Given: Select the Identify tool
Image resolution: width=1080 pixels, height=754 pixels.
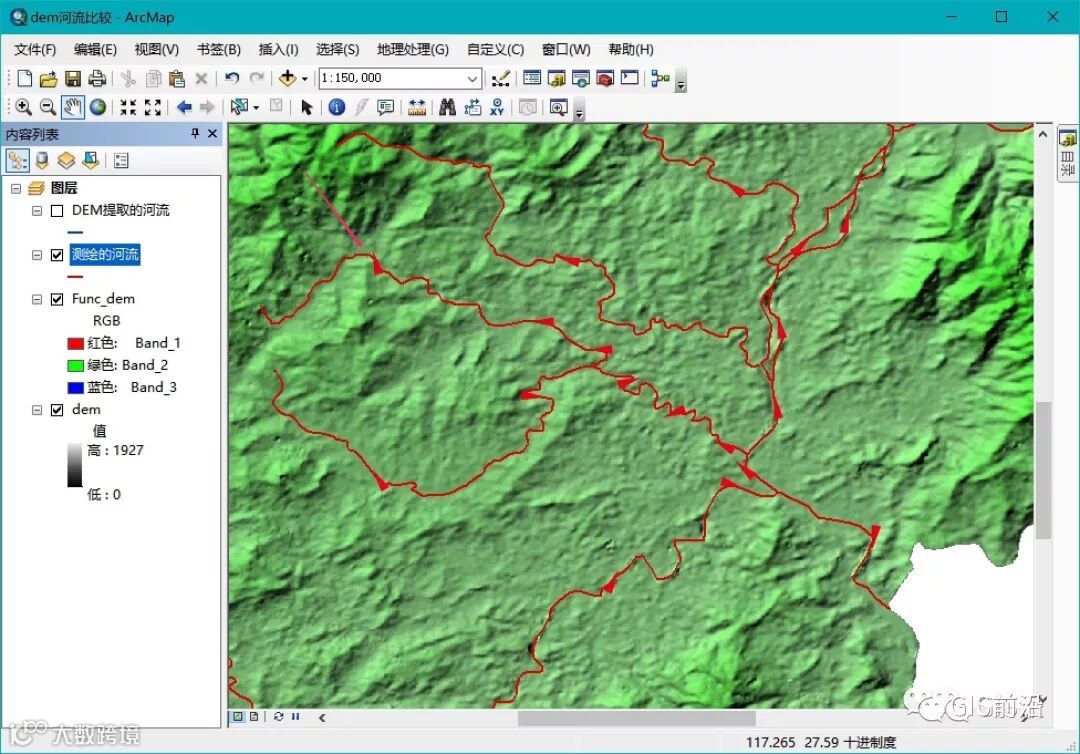Looking at the screenshot, I should pos(337,107).
